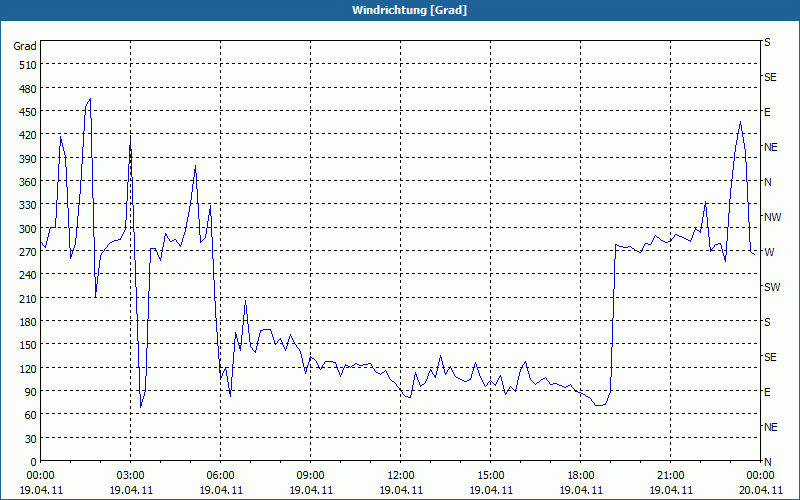The width and height of the screenshot is (800, 500).
Task: Click the SE compass label near 495 degrees
Action: coord(770,77)
